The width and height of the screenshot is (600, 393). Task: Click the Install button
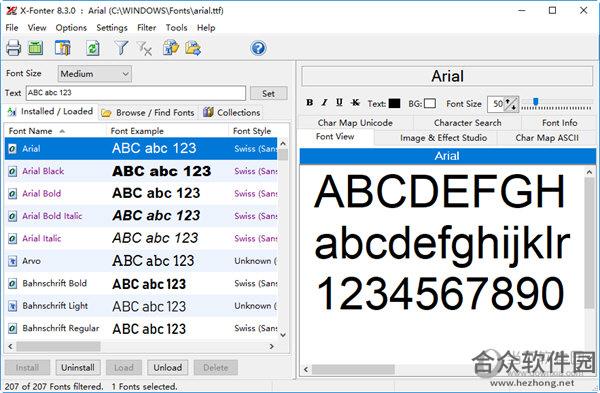[x=27, y=368]
